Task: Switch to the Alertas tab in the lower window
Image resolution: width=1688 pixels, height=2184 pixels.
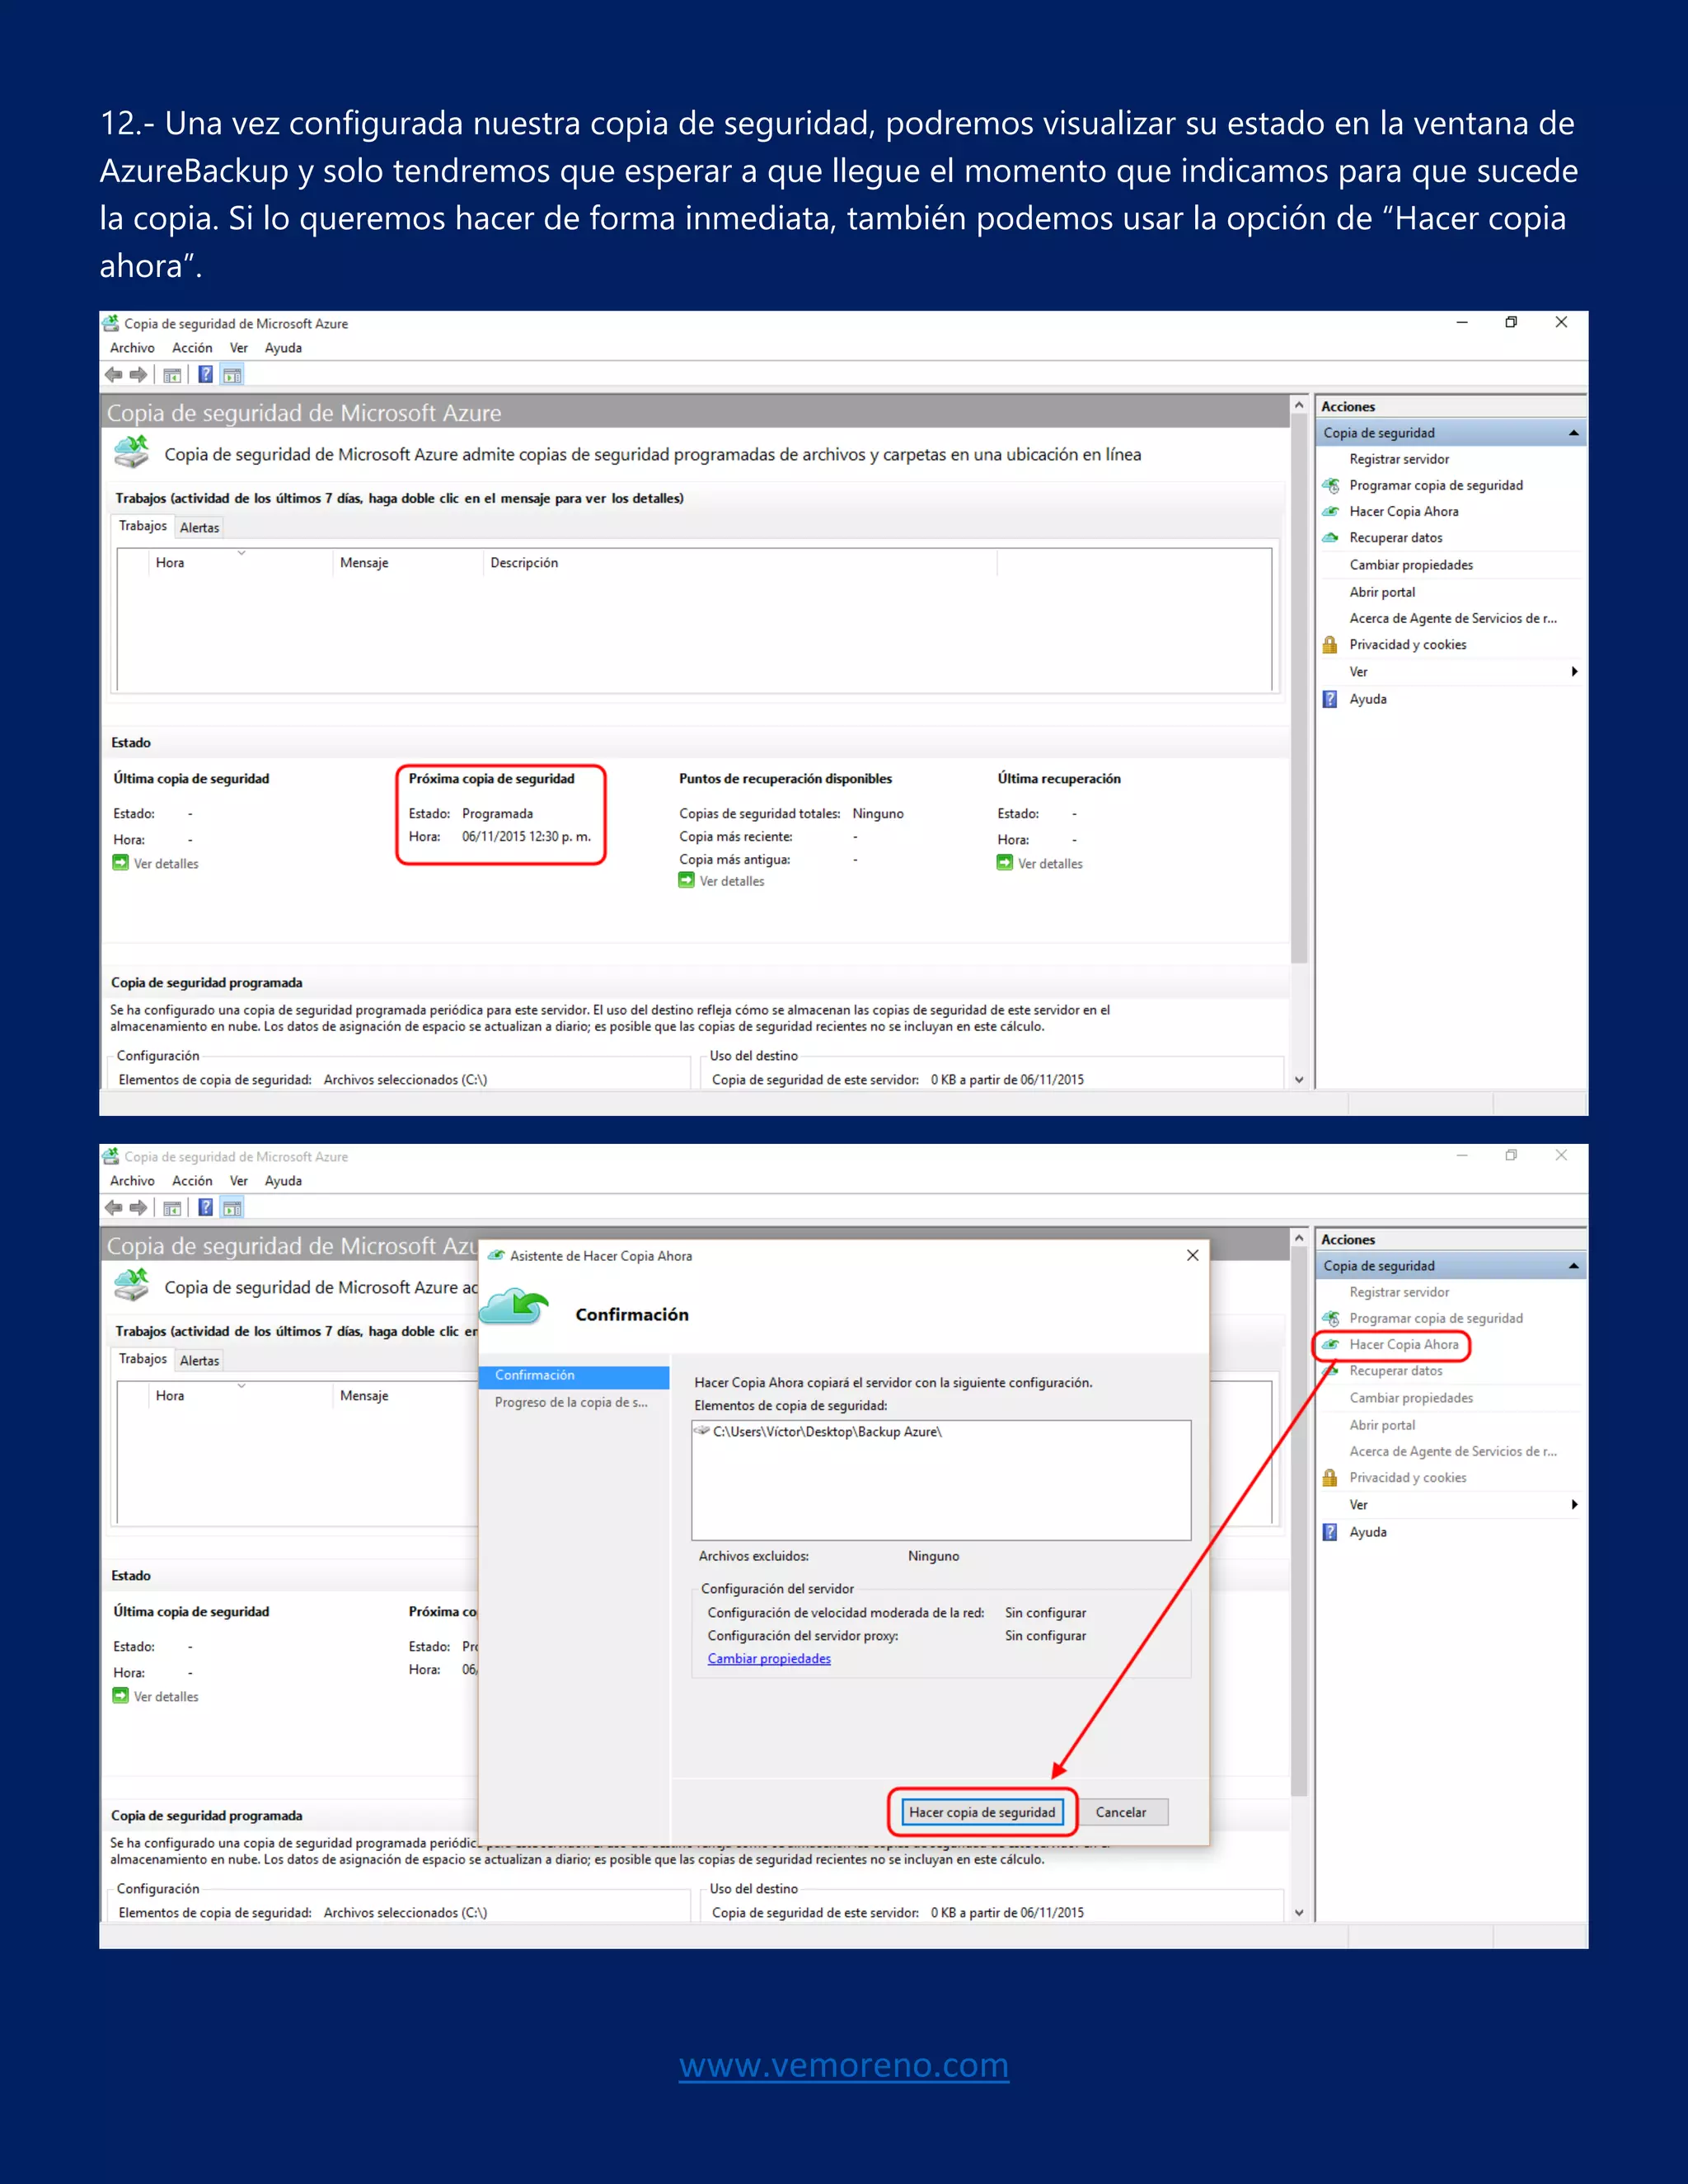Action: coord(199,1361)
